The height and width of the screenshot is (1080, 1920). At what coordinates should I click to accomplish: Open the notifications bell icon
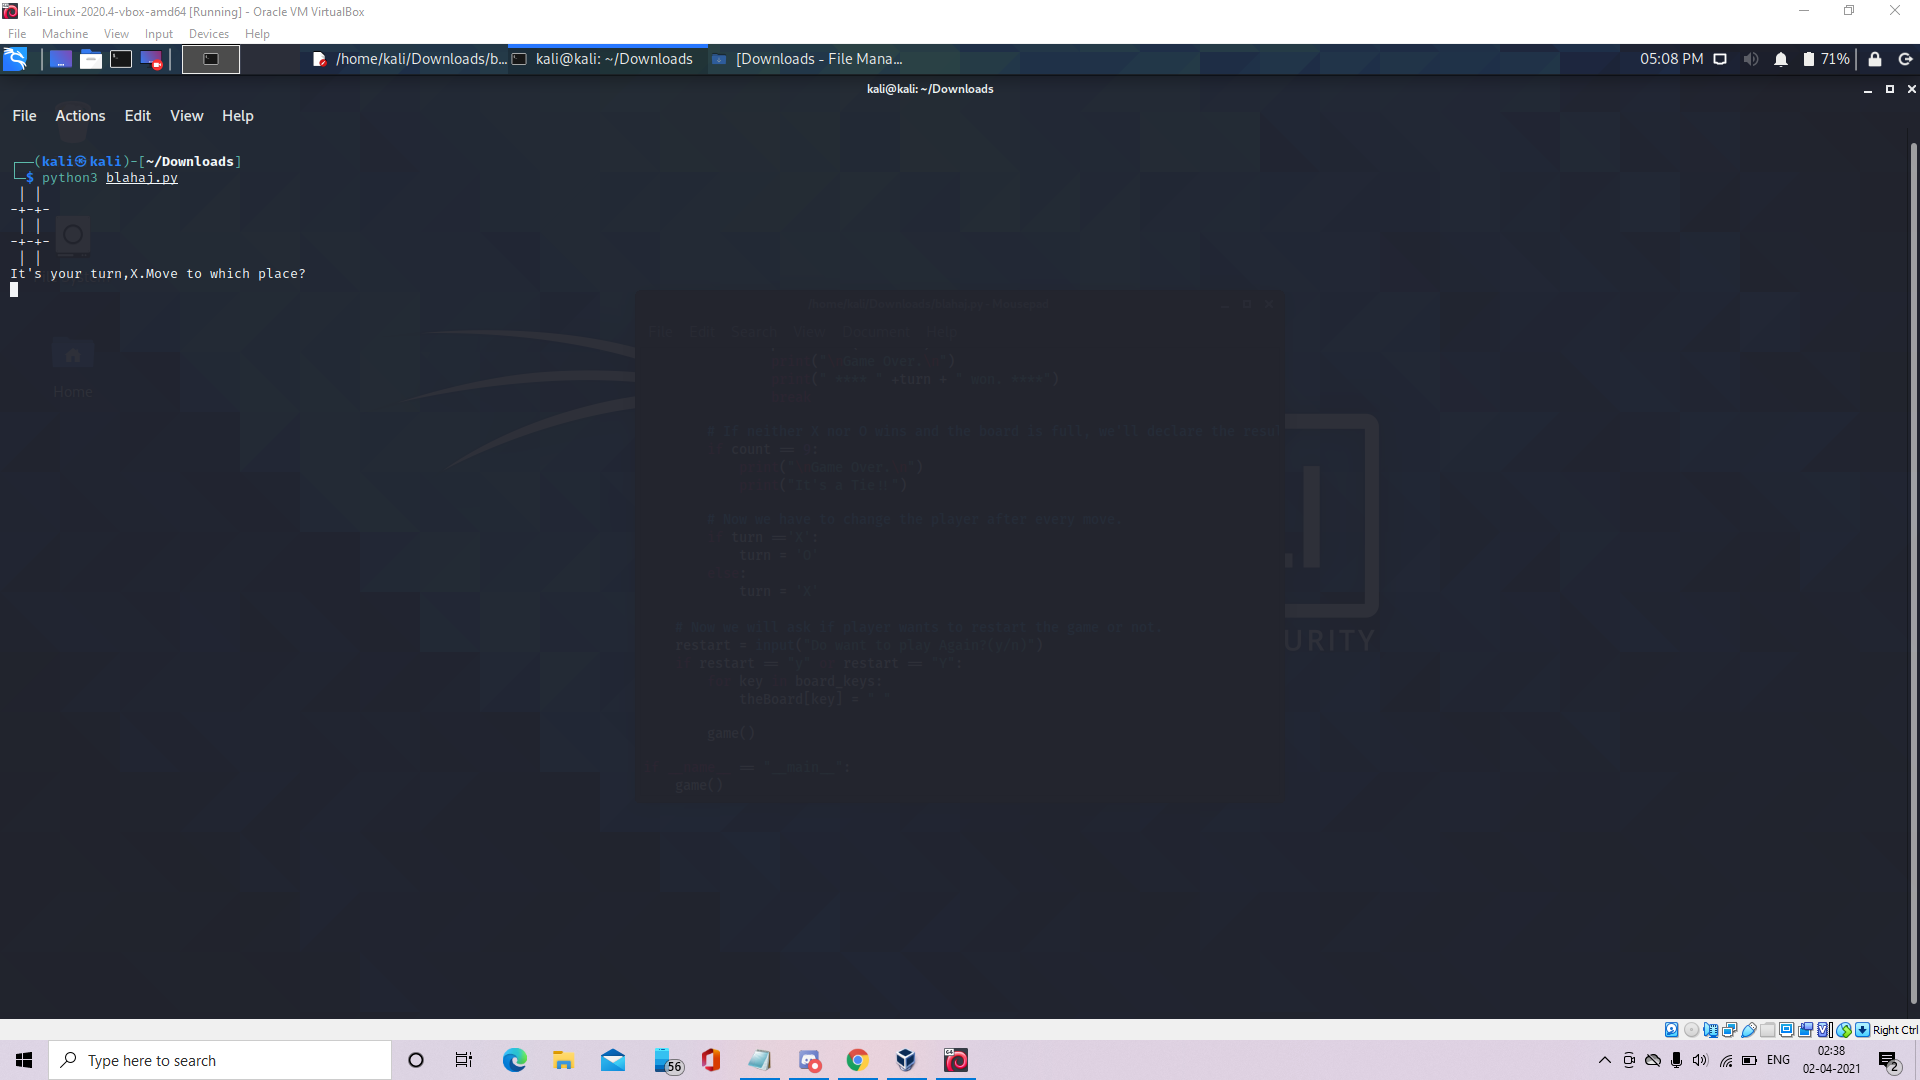(x=1781, y=59)
